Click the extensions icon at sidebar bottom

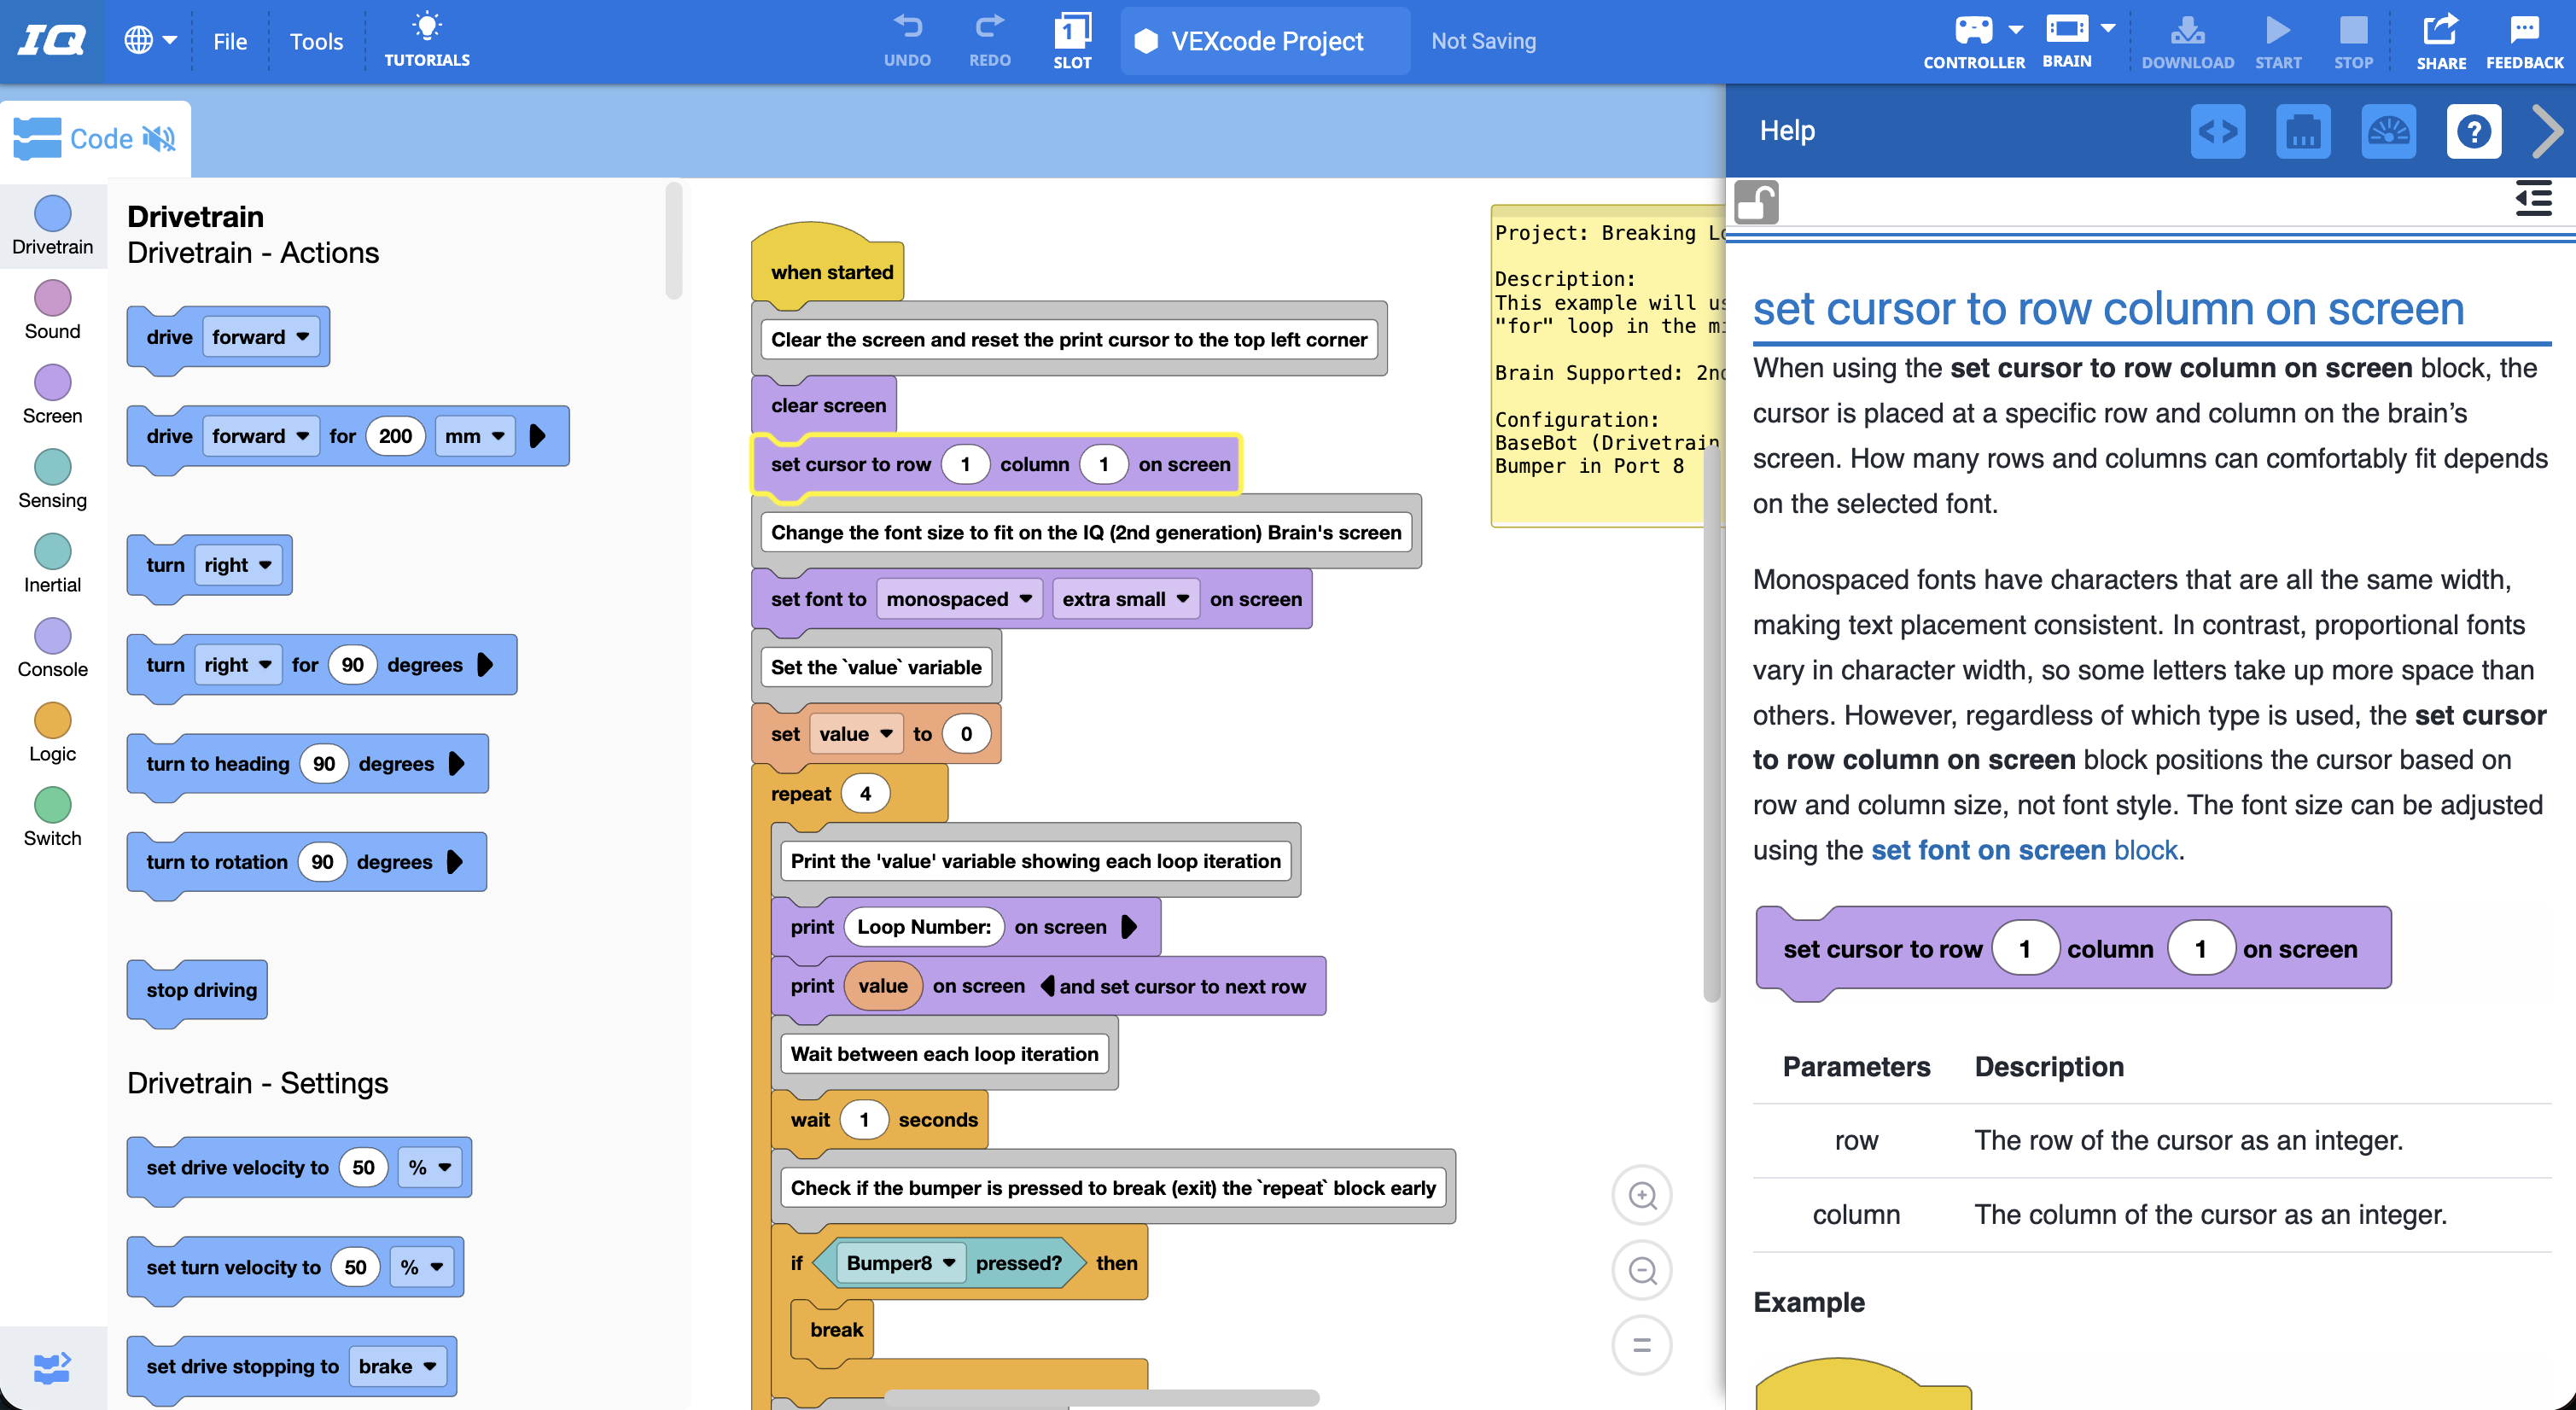52,1367
